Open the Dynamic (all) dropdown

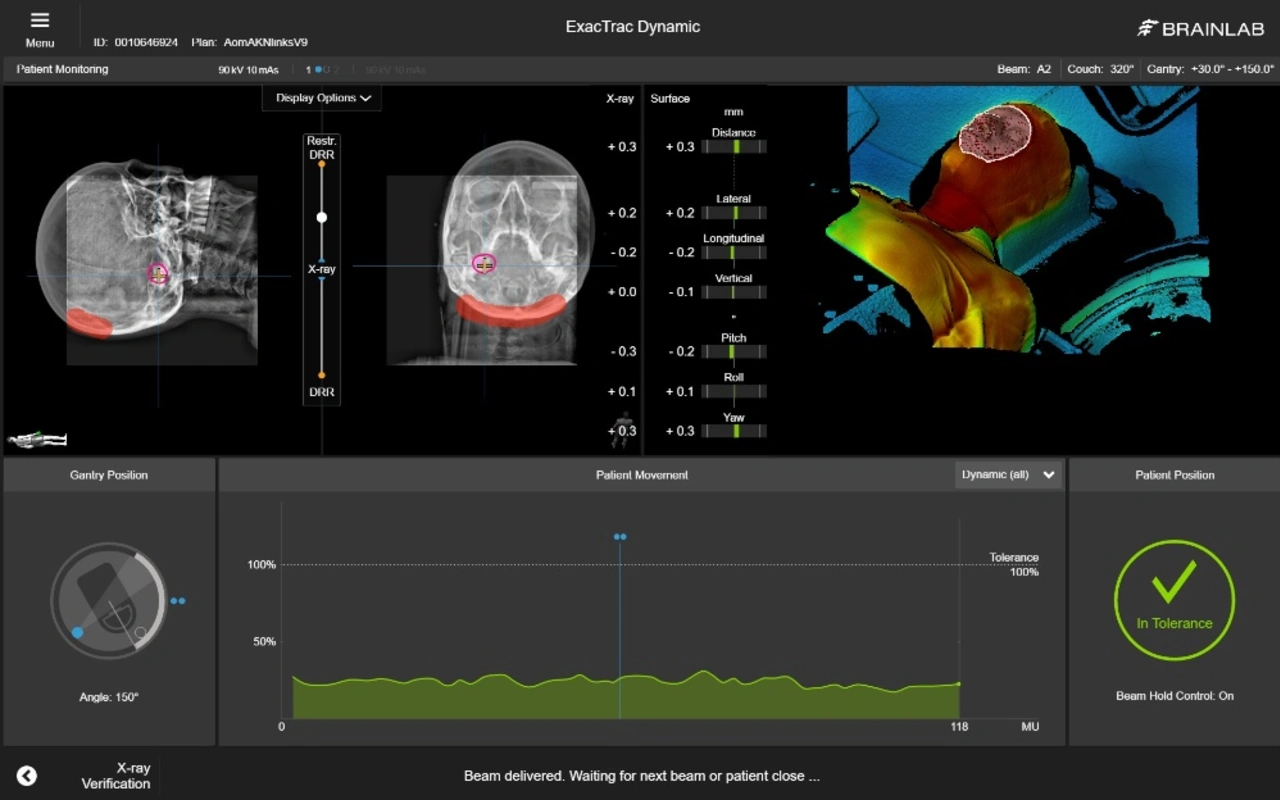pyautogui.click(x=1007, y=475)
